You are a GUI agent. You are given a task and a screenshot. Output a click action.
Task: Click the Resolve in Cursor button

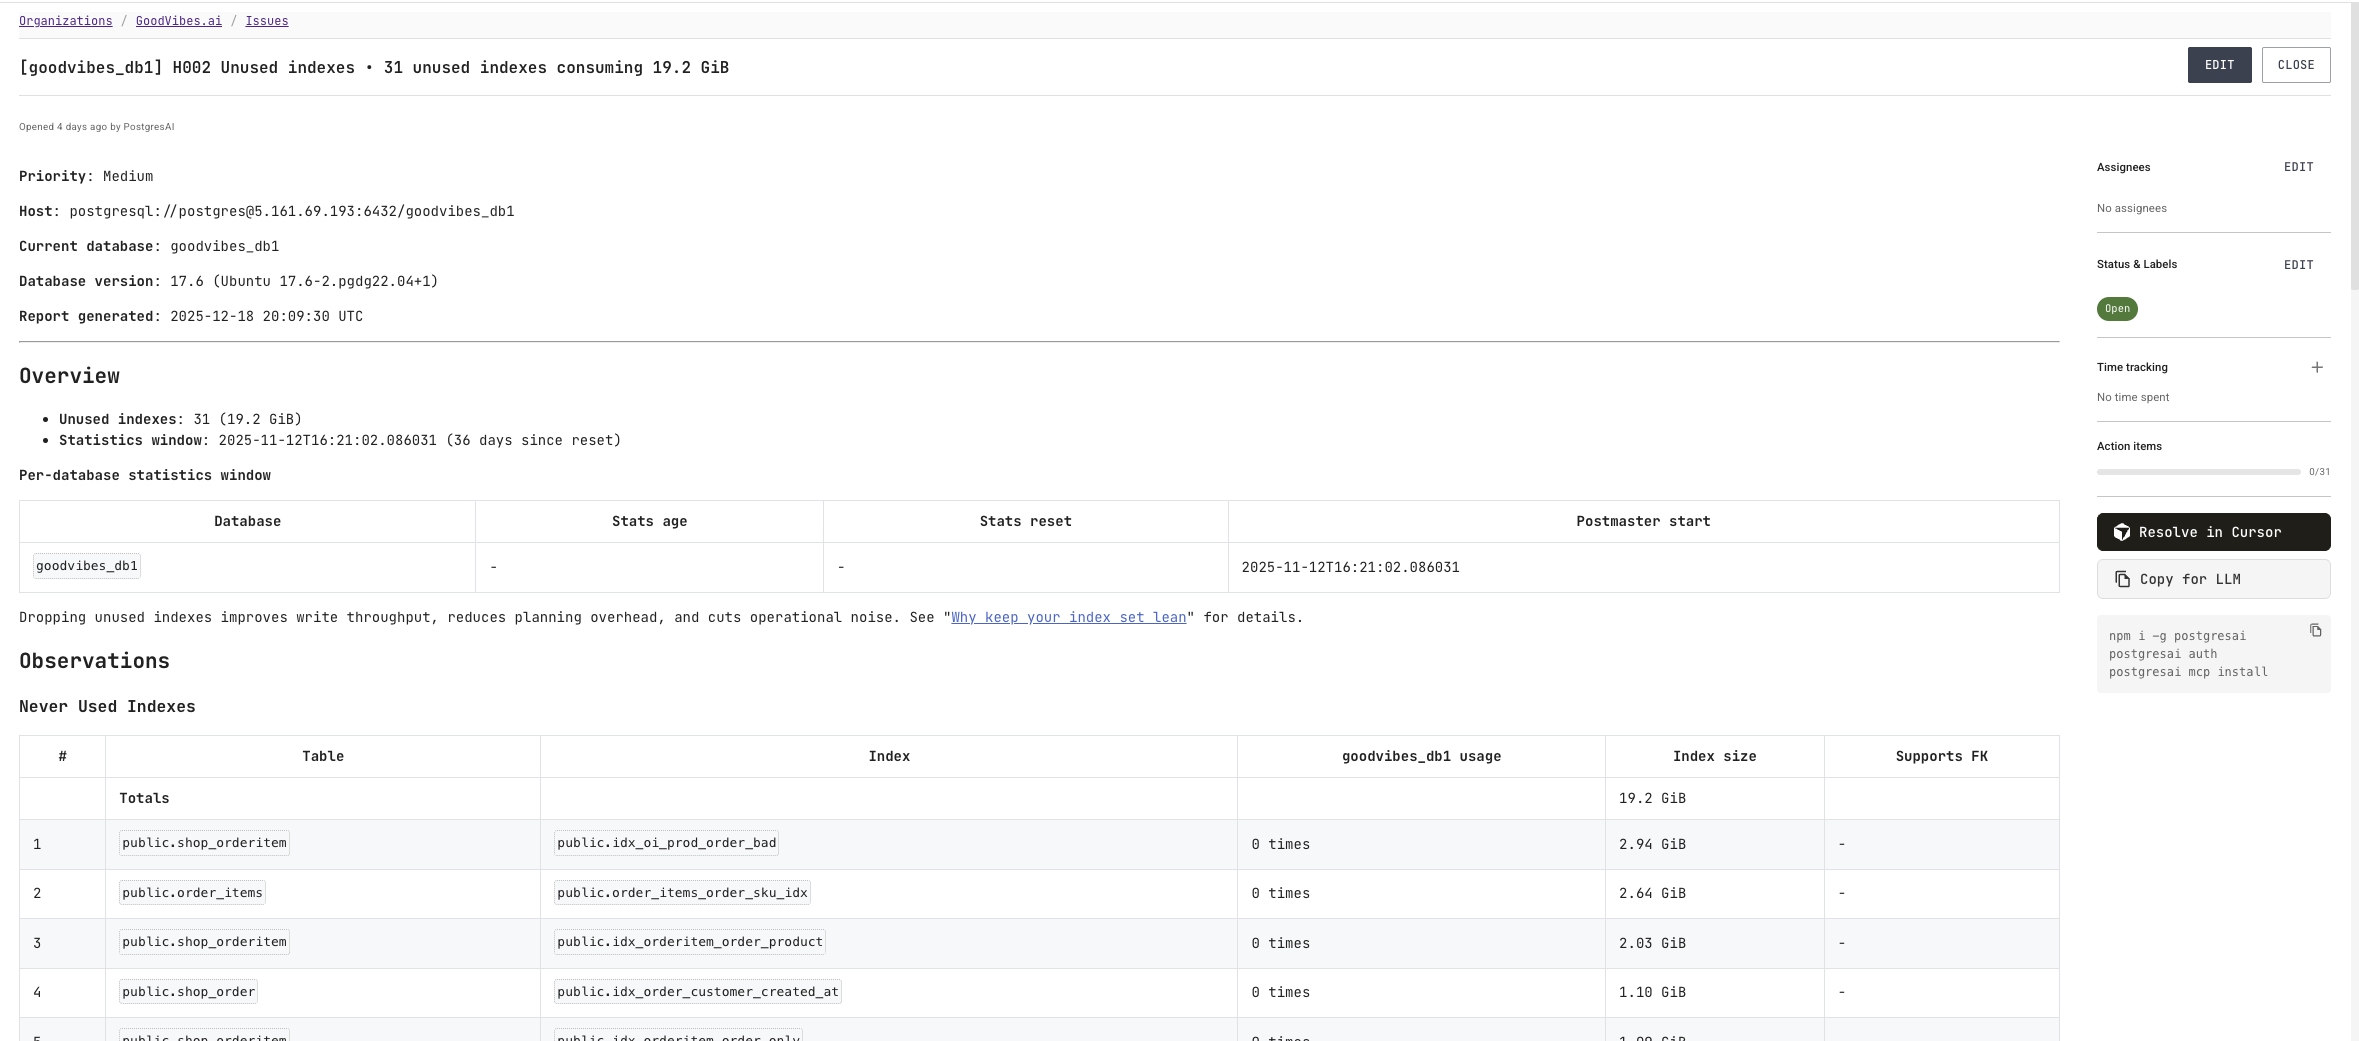coord(2214,531)
